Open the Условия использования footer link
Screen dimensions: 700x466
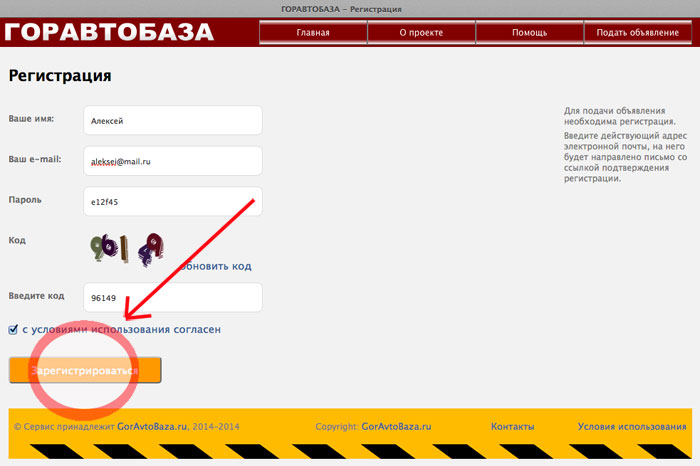632,427
